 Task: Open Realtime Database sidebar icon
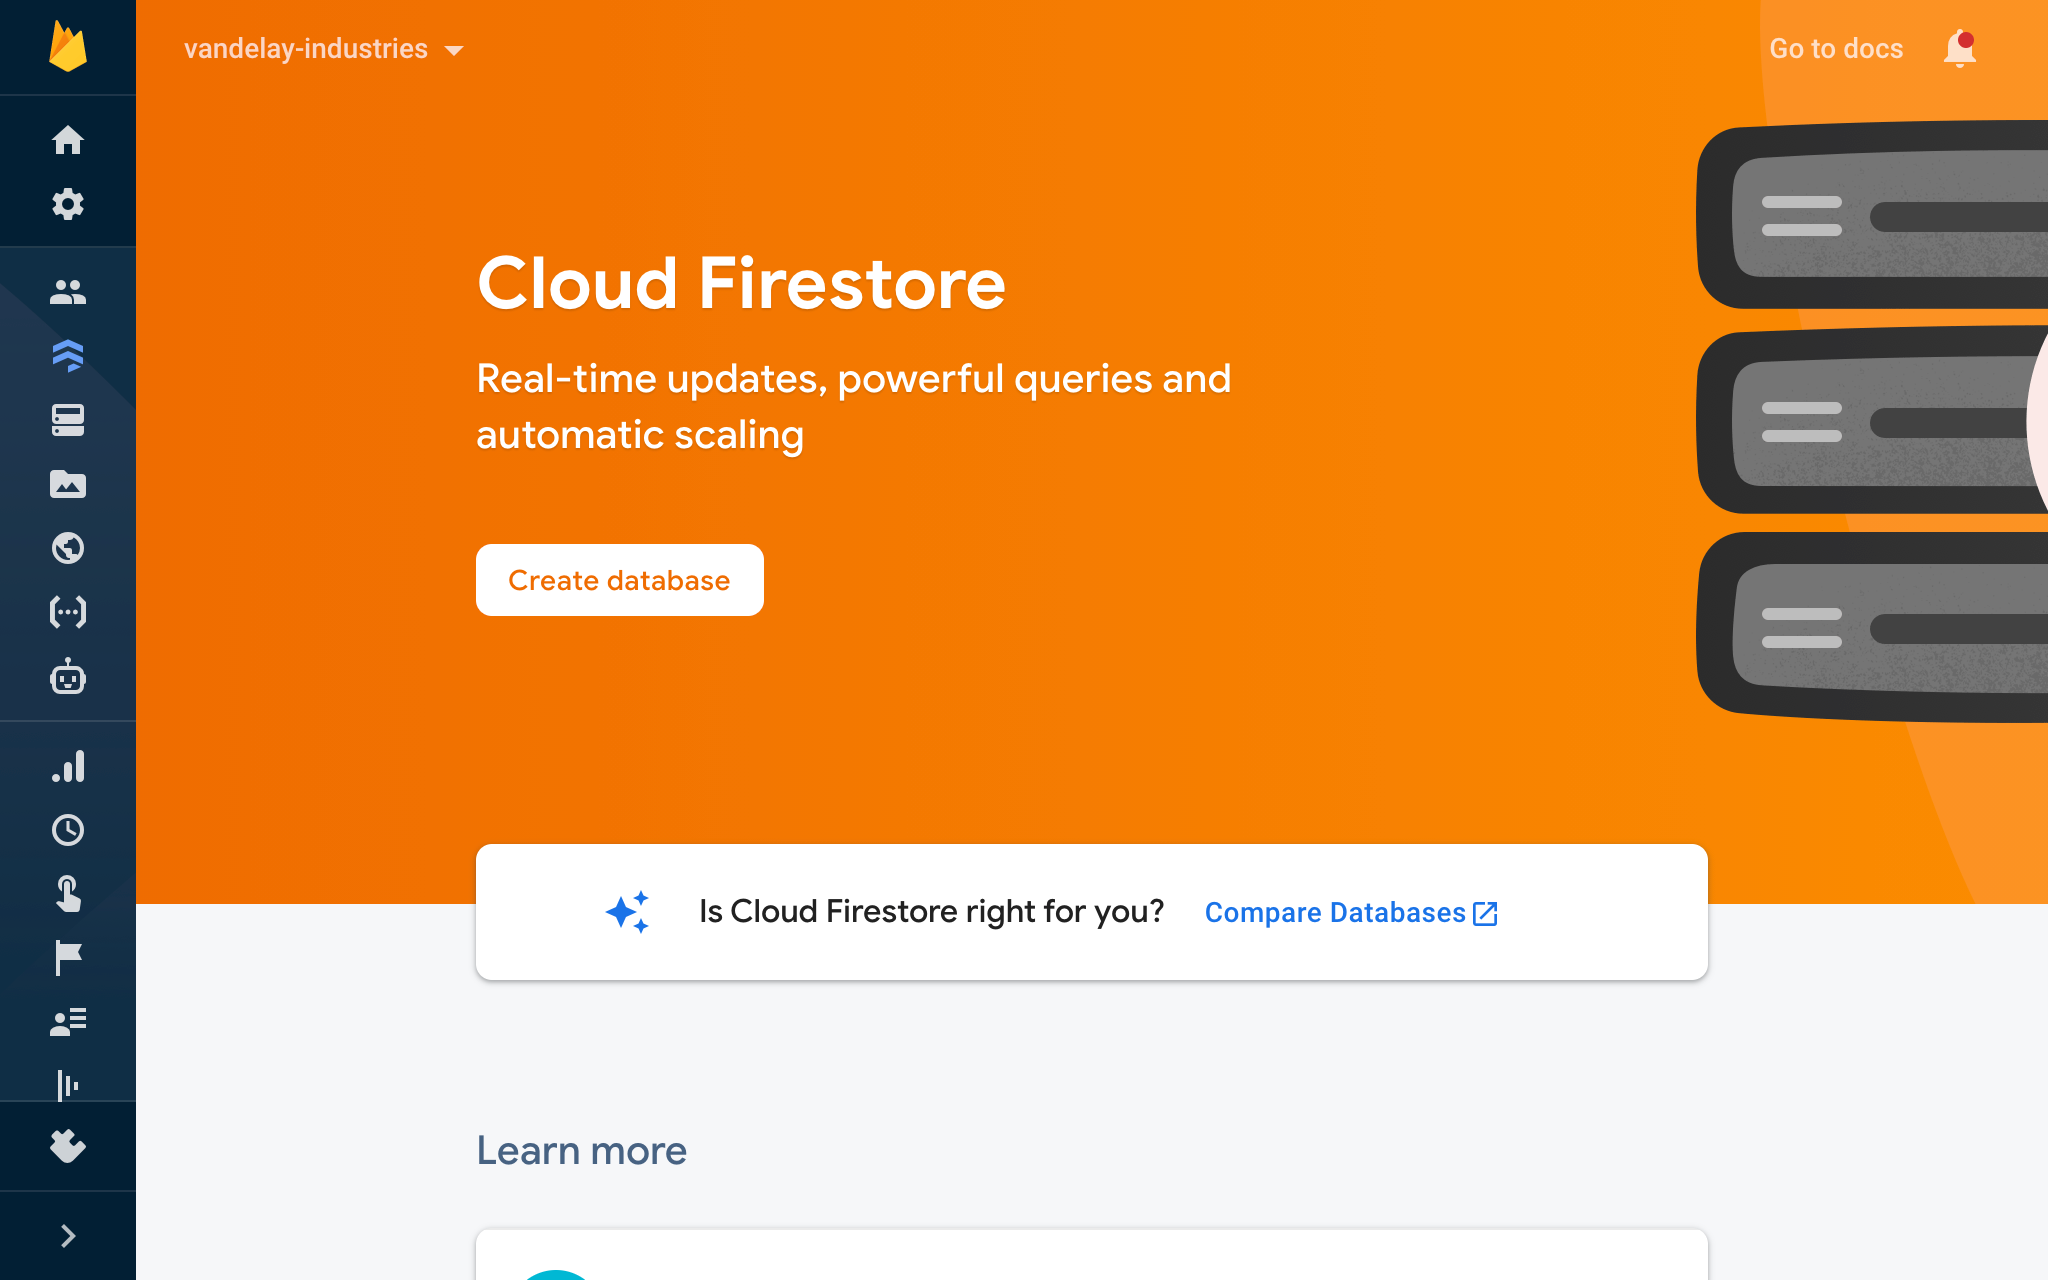[x=68, y=420]
